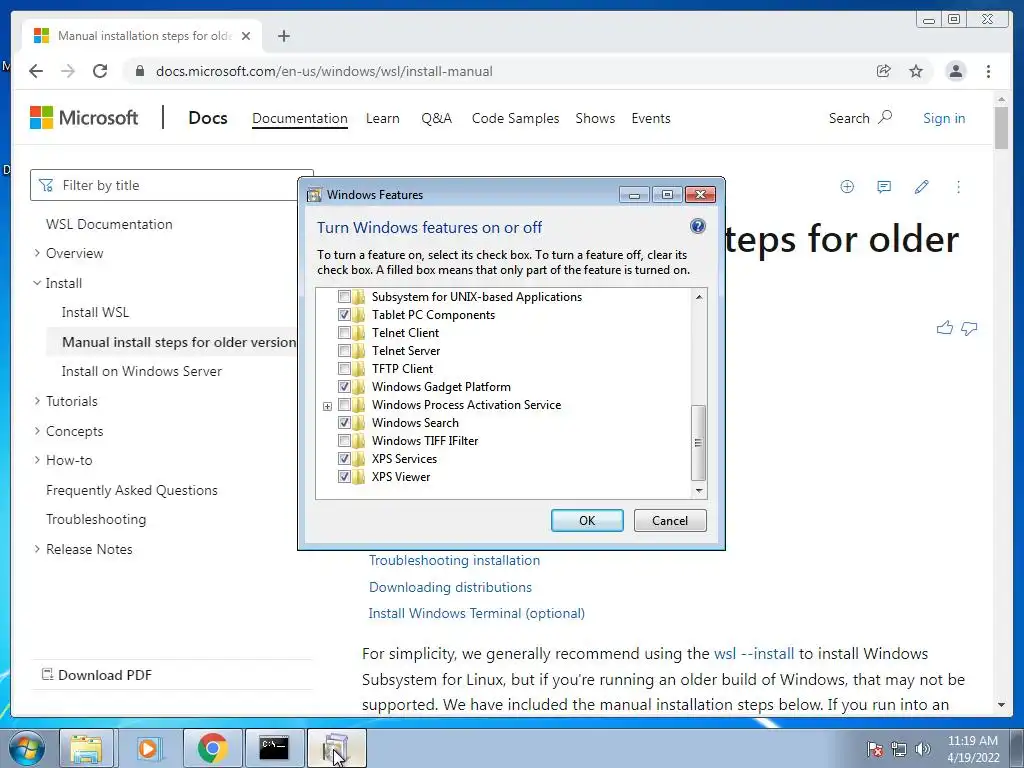Click the thumbs up icon
This screenshot has height=768, width=1024.
pyautogui.click(x=944, y=328)
